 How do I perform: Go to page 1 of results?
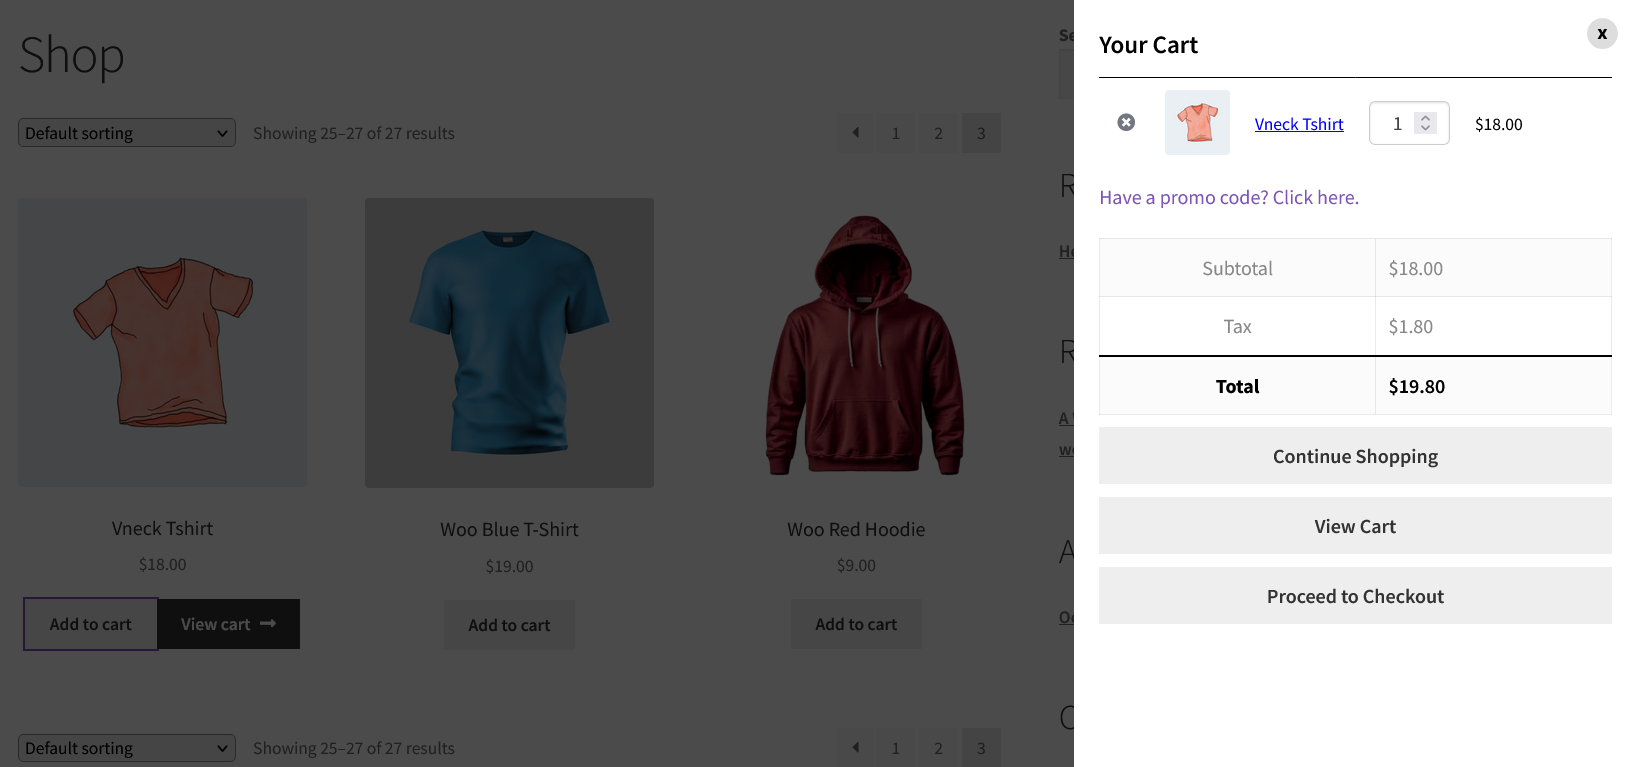(895, 132)
